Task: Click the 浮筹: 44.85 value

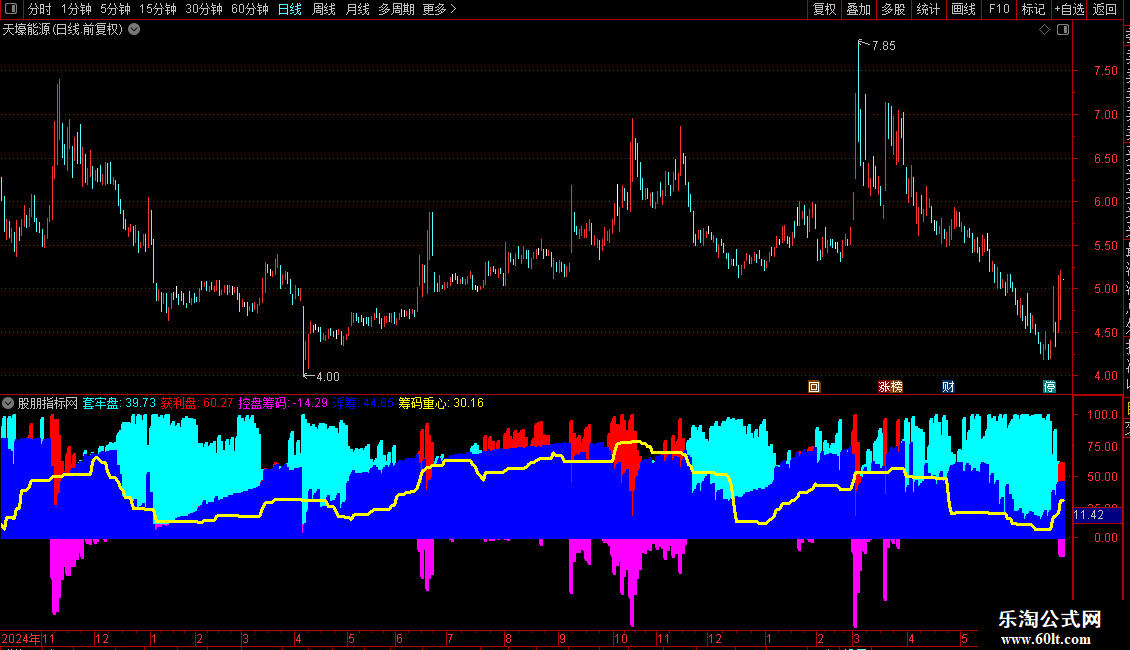Action: [363, 404]
